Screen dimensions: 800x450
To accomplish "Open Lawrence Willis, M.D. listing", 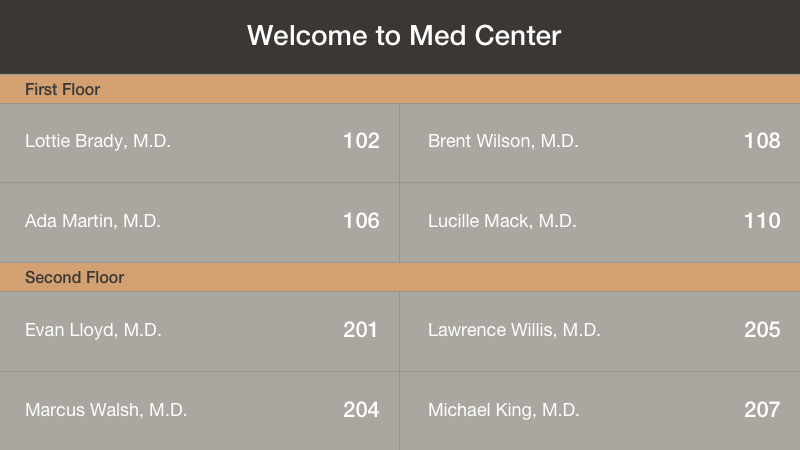I will [x=600, y=332].
